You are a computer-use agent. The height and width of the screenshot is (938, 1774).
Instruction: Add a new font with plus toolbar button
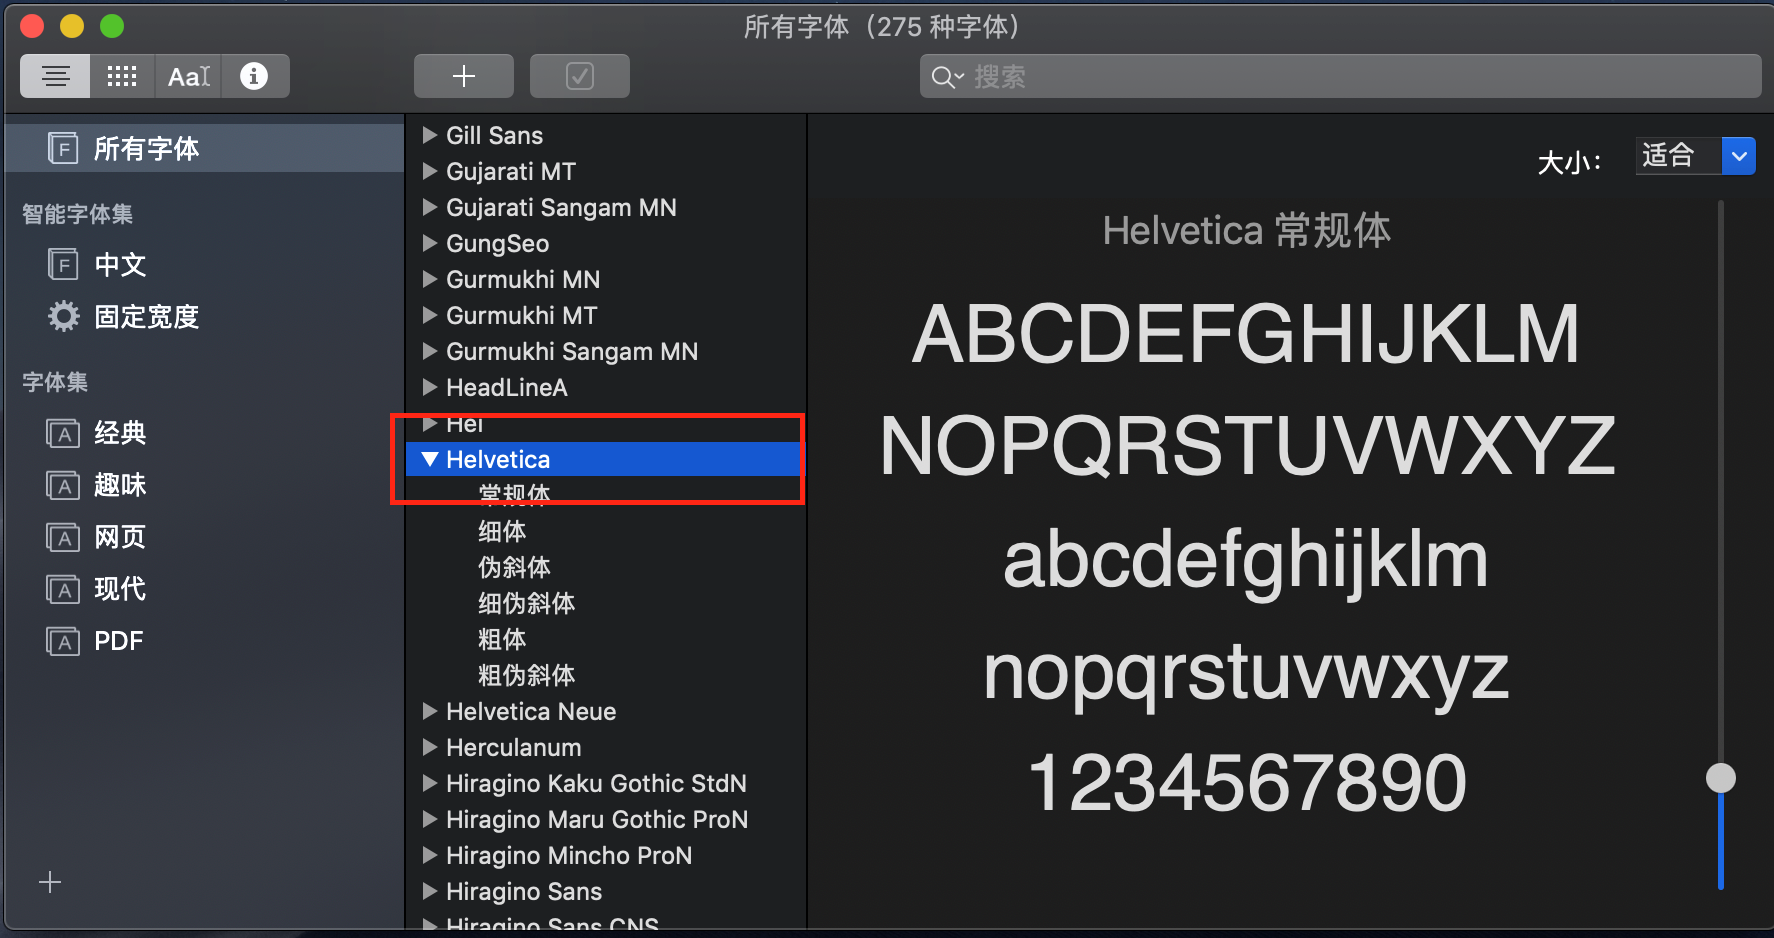point(464,76)
